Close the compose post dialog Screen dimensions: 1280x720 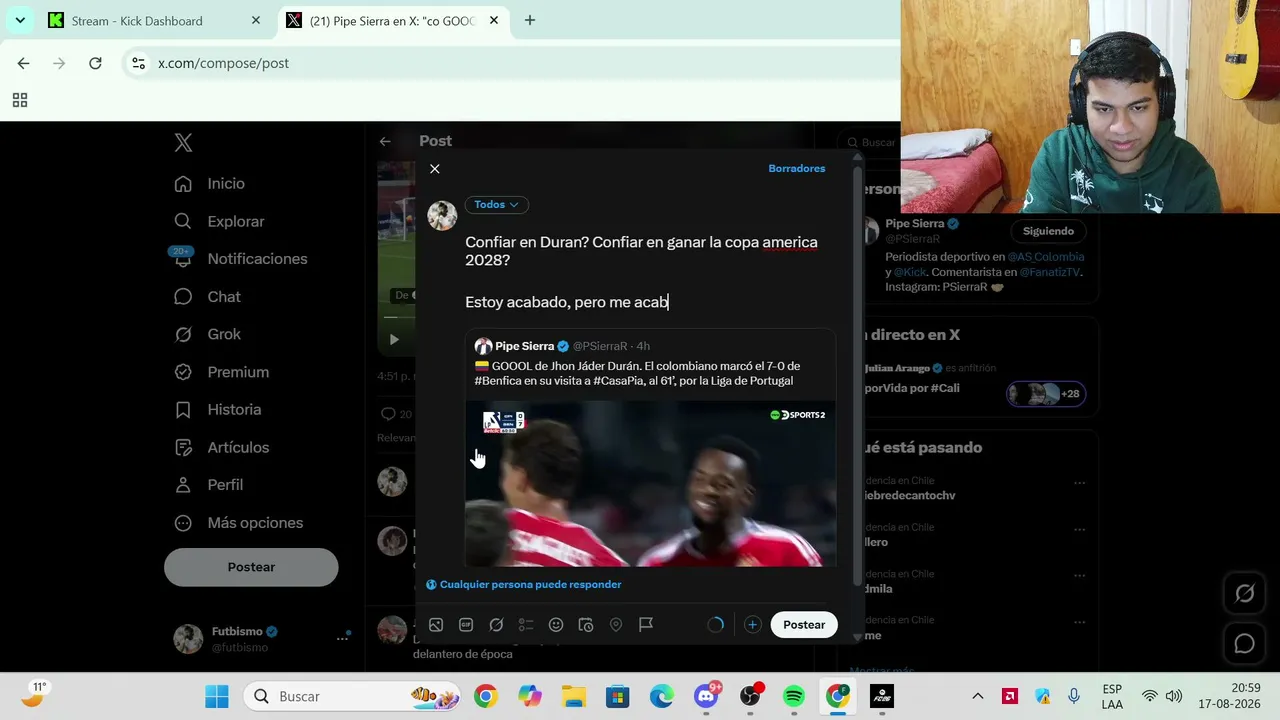(x=435, y=169)
